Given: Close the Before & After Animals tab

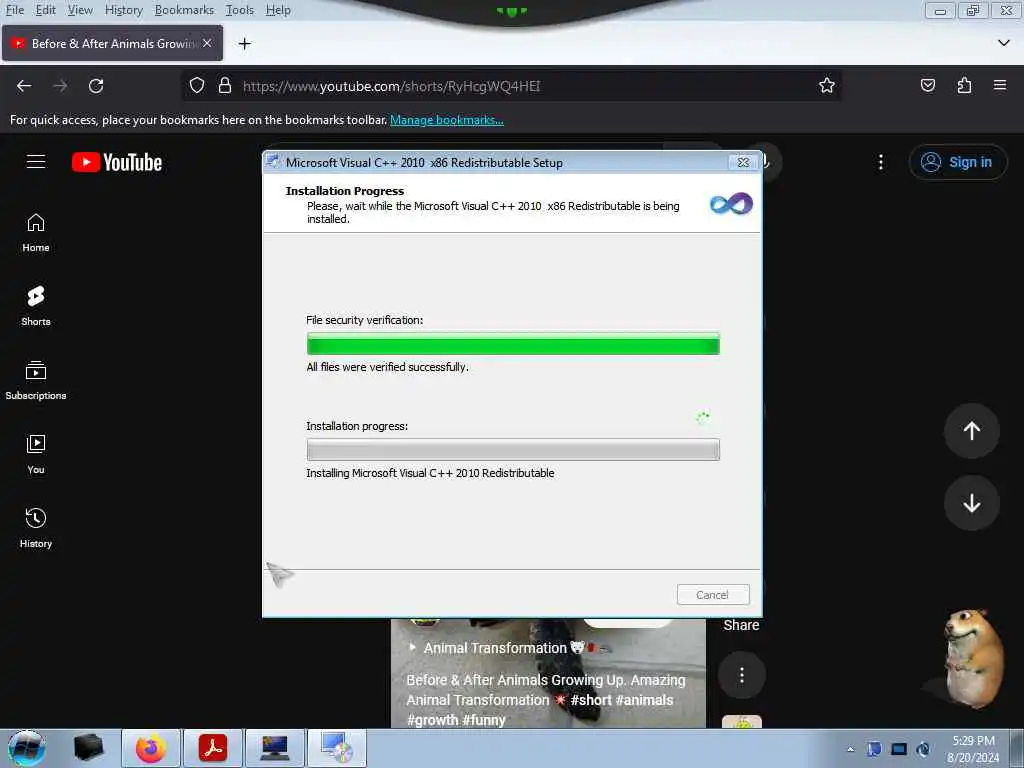Looking at the screenshot, I should pos(207,43).
